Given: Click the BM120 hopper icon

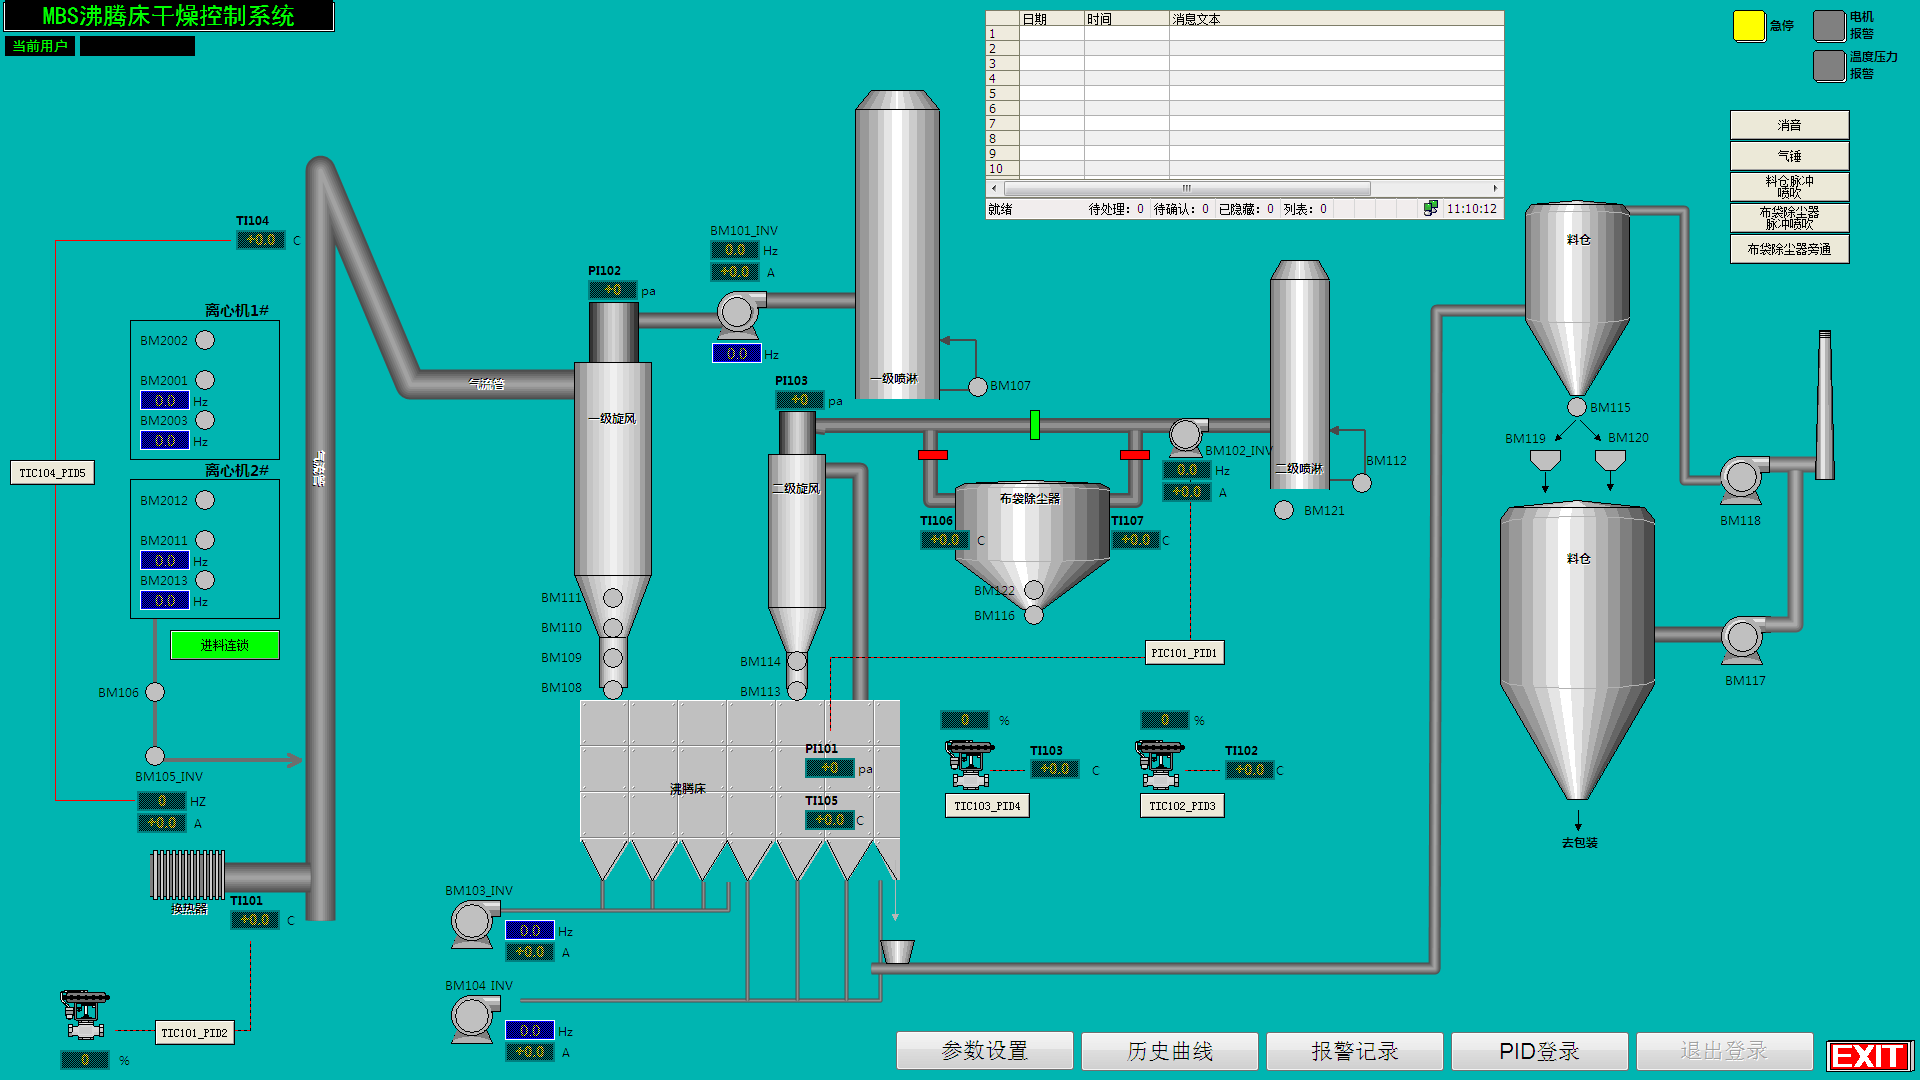Looking at the screenshot, I should click(1610, 461).
